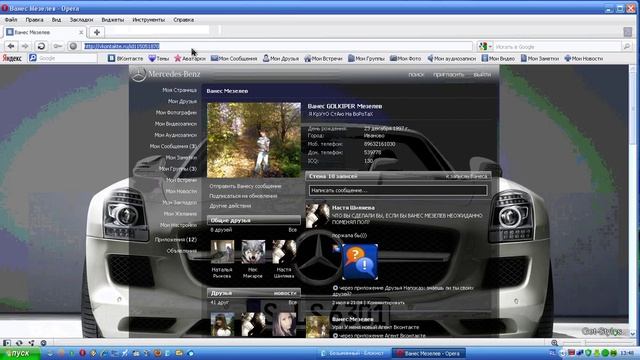640x360 pixels.
Task: Open Мои Видеозаписи in the sidebar
Action: [x=176, y=124]
